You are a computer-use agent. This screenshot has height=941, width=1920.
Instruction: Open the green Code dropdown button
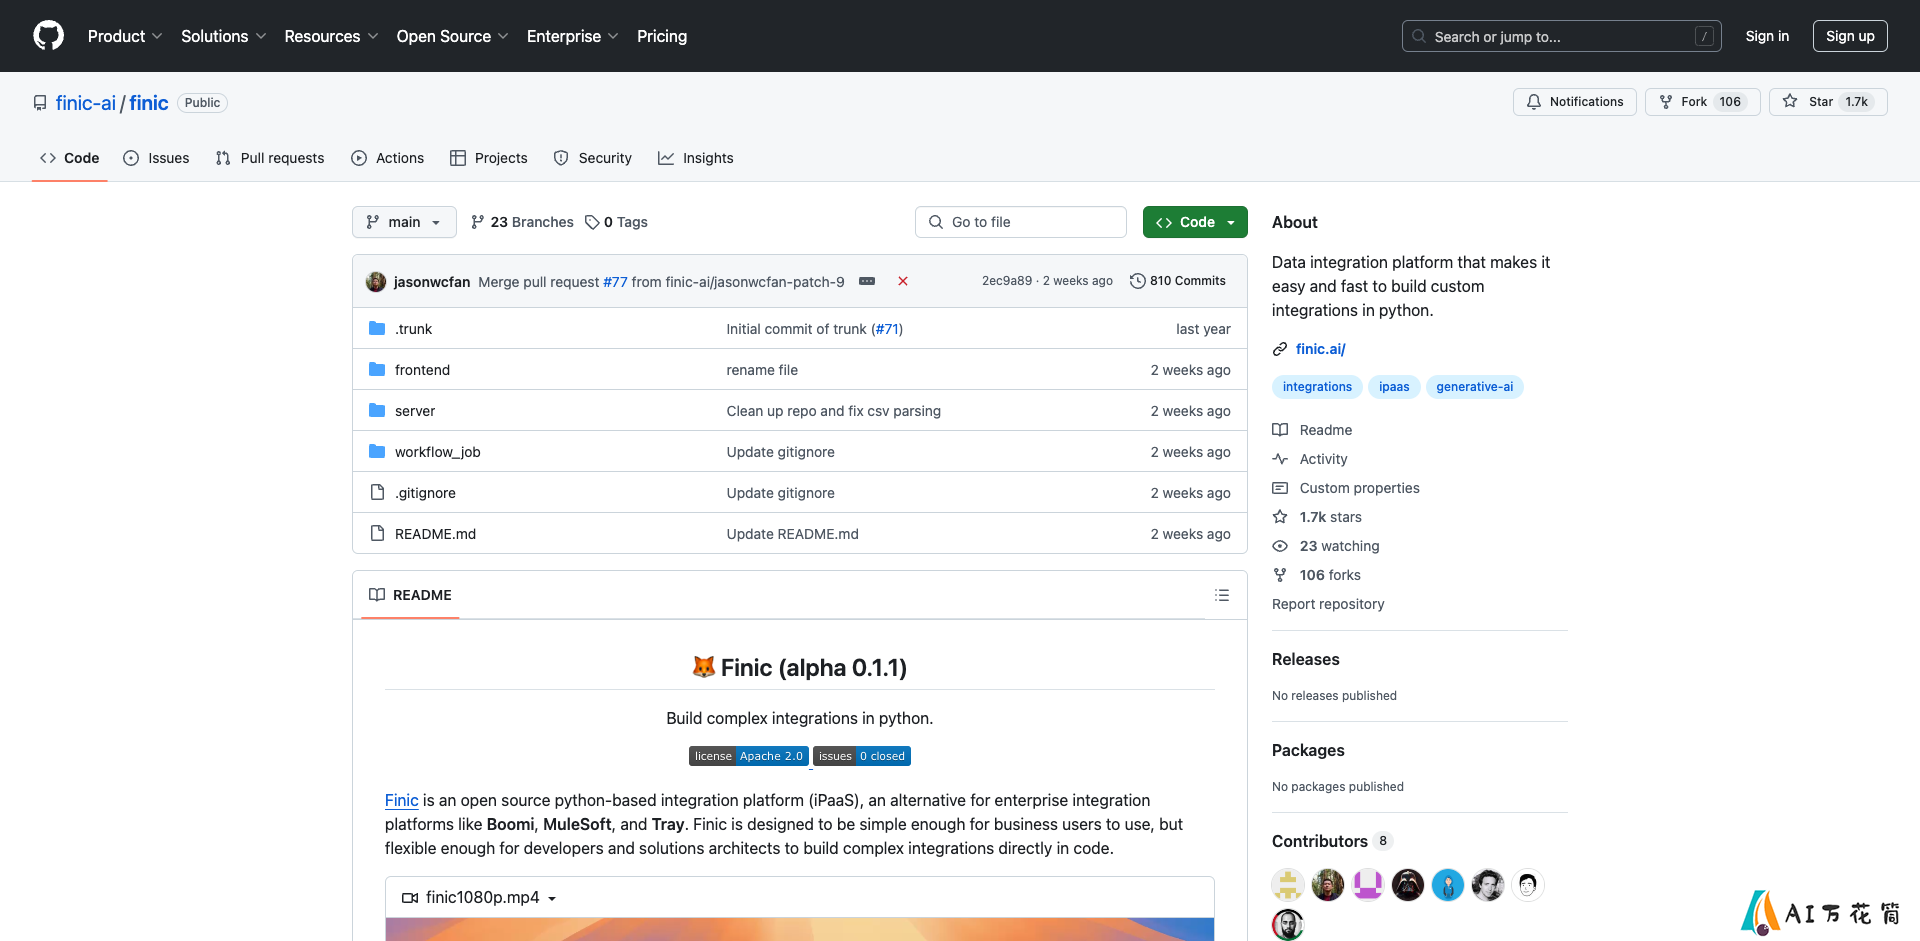[x=1195, y=222]
